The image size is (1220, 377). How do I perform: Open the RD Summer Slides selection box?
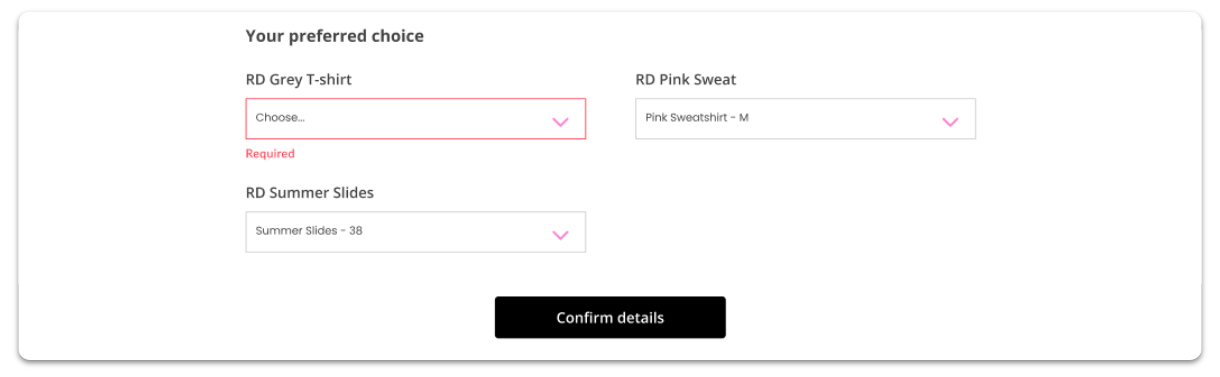(415, 231)
